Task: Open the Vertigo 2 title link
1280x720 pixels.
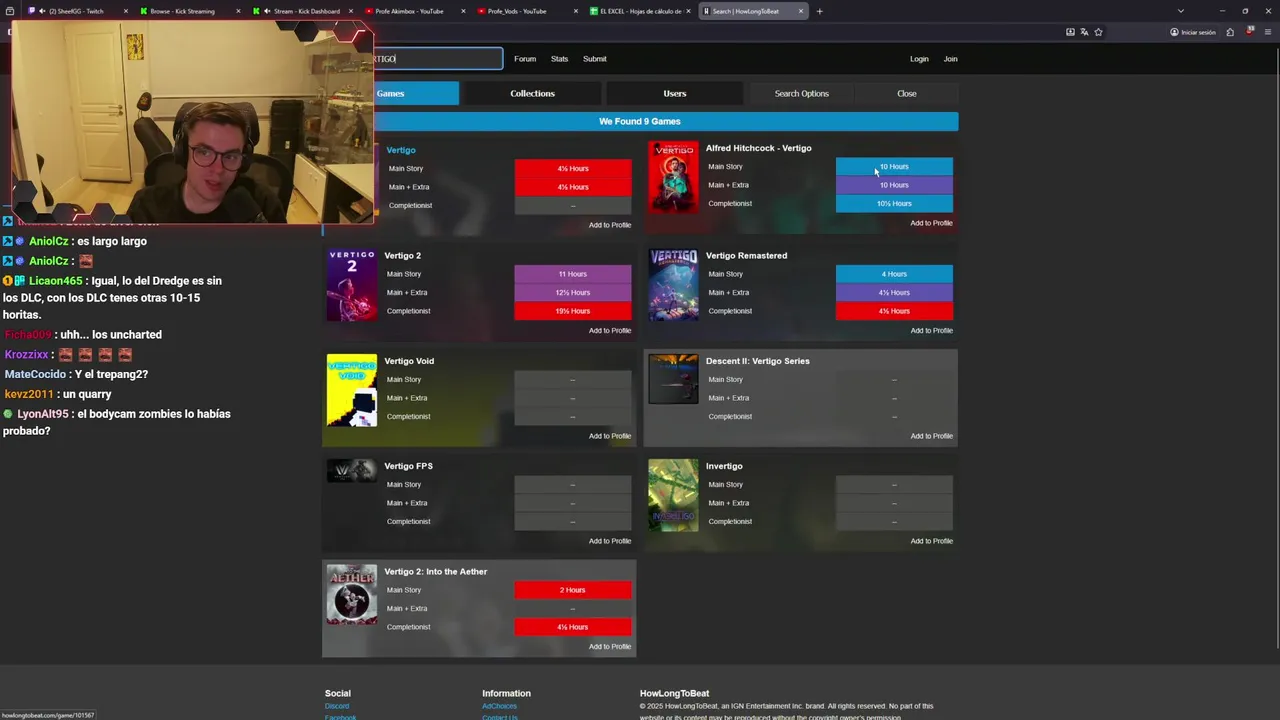Action: 403,255
